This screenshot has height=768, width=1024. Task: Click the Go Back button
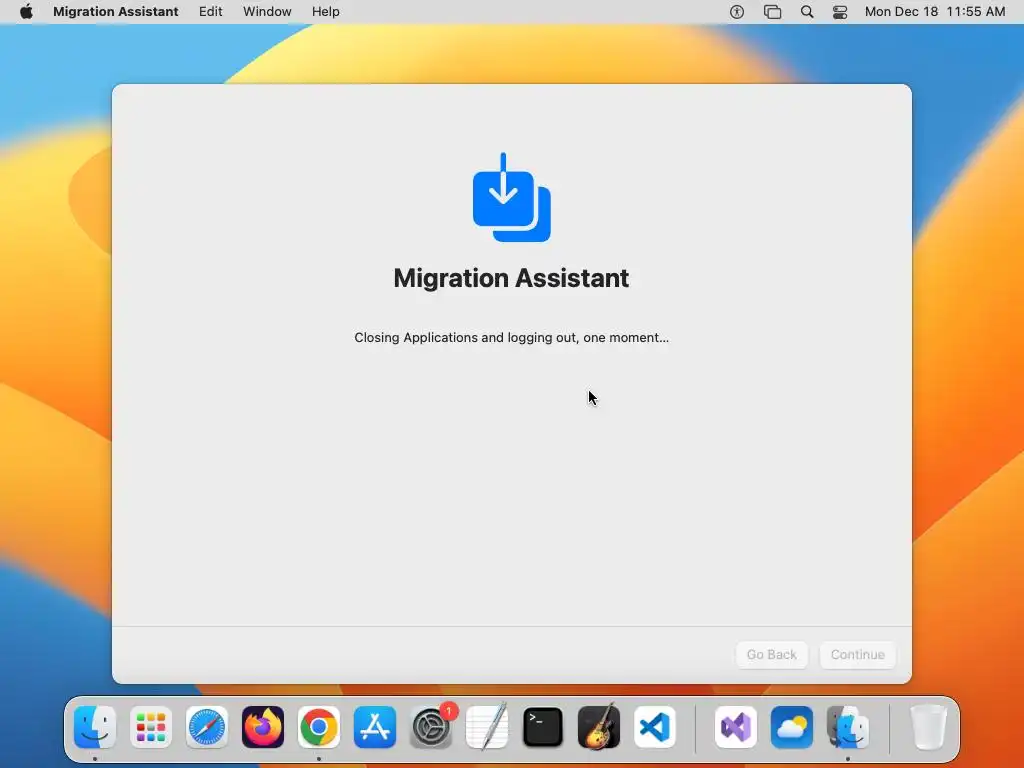(x=771, y=654)
